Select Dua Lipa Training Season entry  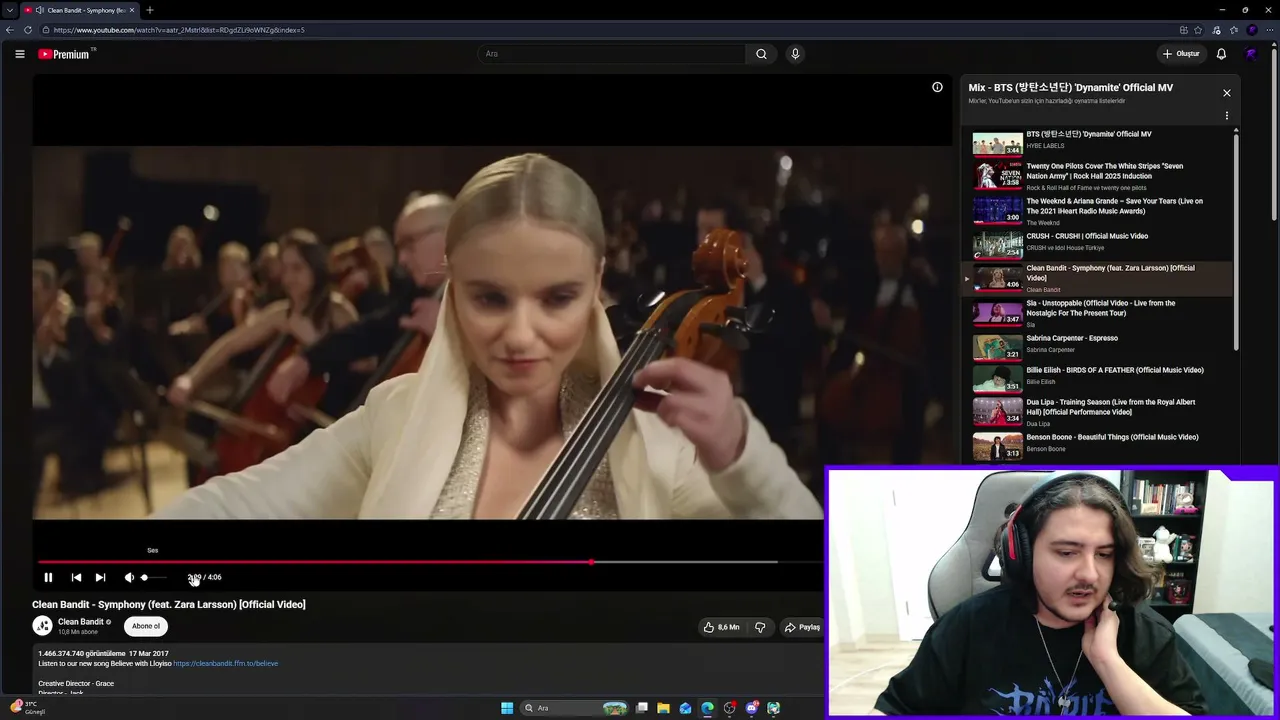(x=1097, y=412)
